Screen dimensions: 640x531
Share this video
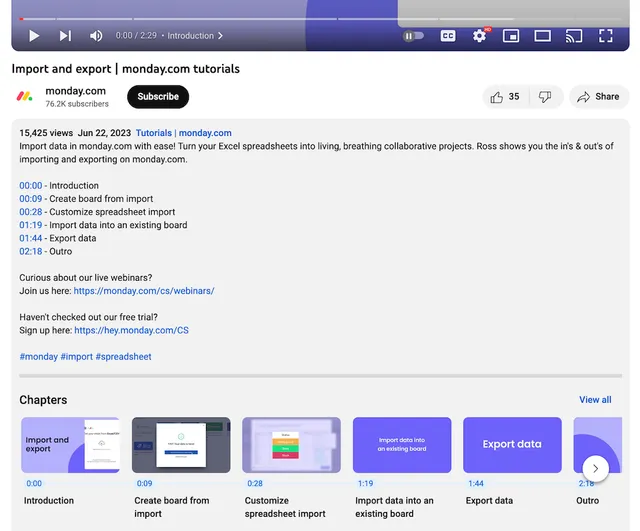coord(599,97)
